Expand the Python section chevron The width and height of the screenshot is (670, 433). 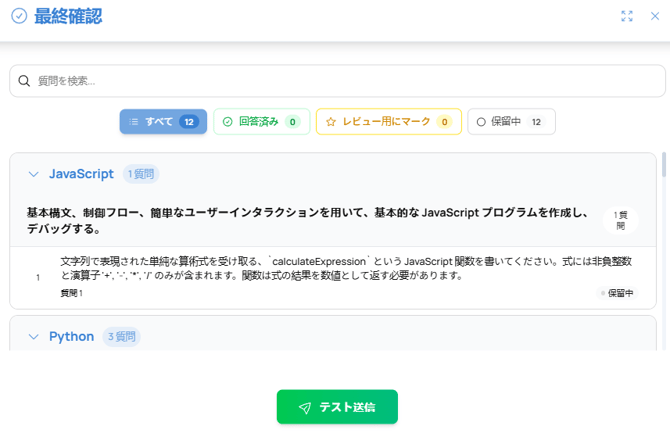(x=34, y=337)
